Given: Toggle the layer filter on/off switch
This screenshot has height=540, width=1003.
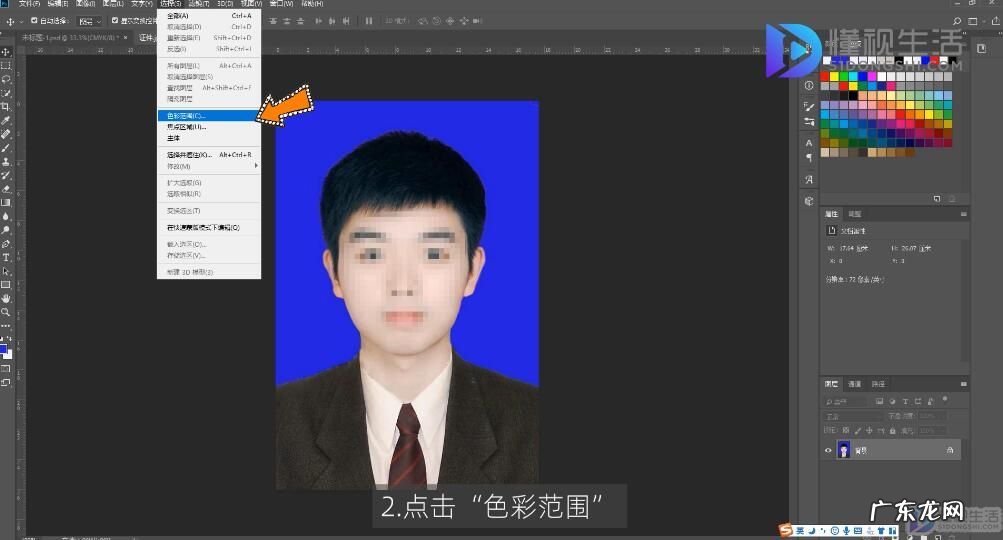Looking at the screenshot, I should (945, 400).
